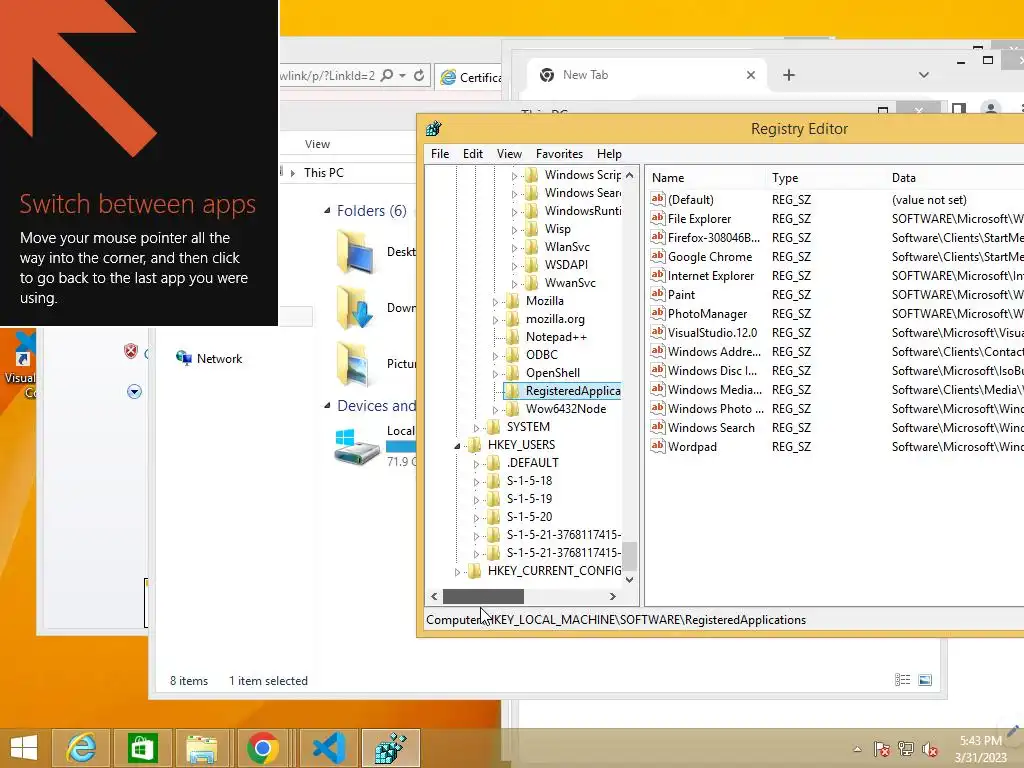Click This PC in the Explorer address bar
Image resolution: width=1024 pixels, height=768 pixels.
323,172
